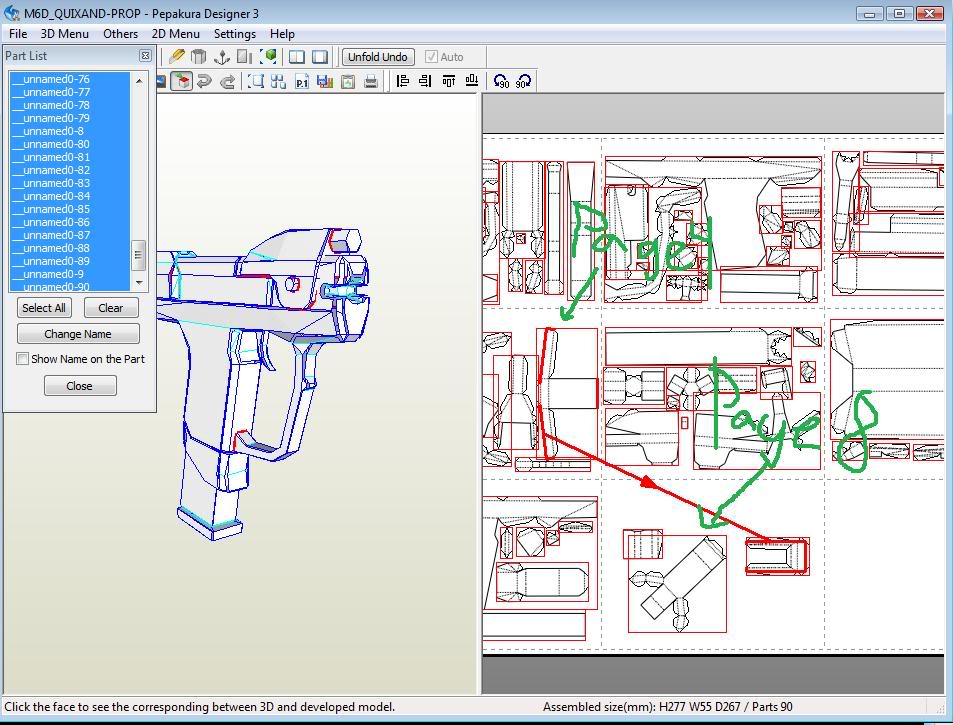953x725 pixels.
Task: Click the clipboard paste image icon
Action: pos(348,81)
